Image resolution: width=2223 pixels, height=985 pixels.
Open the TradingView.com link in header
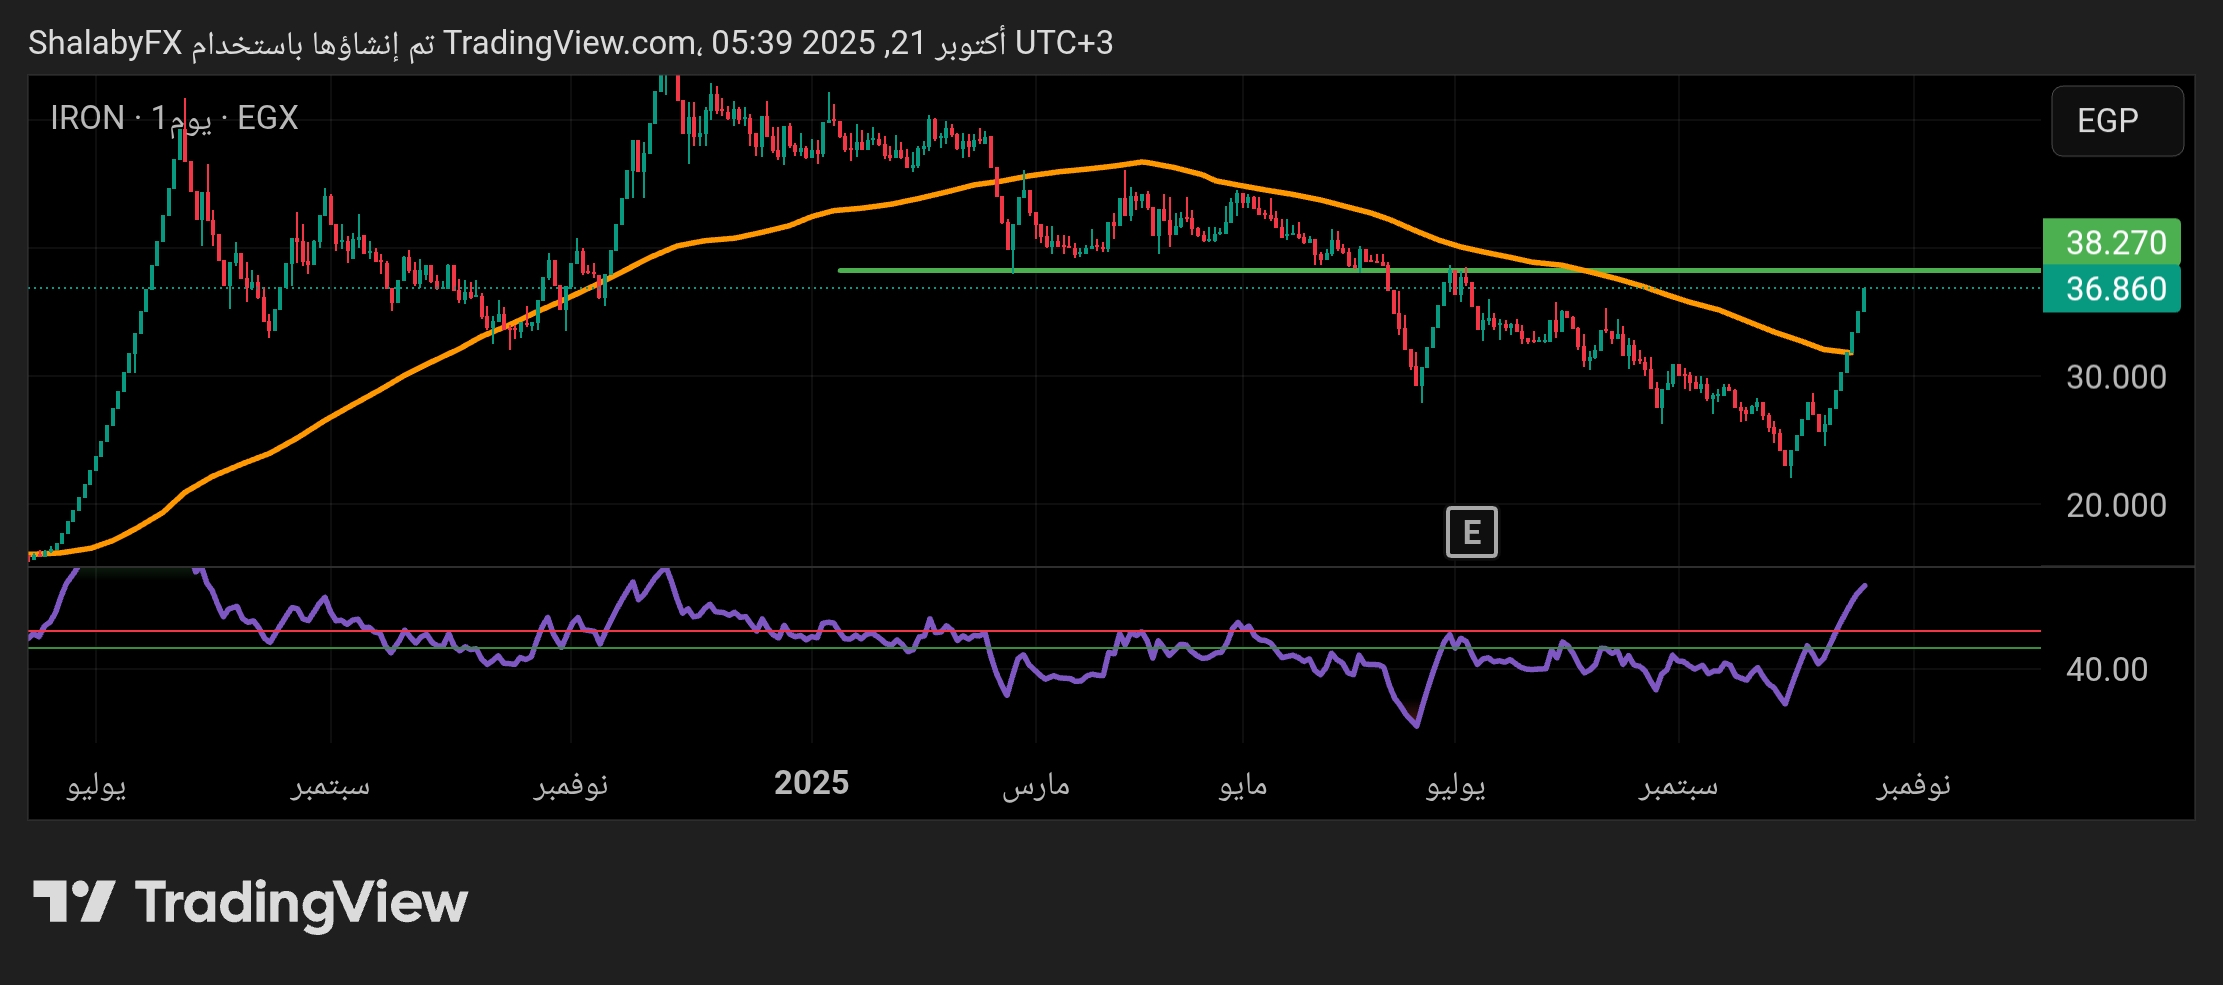click(571, 43)
